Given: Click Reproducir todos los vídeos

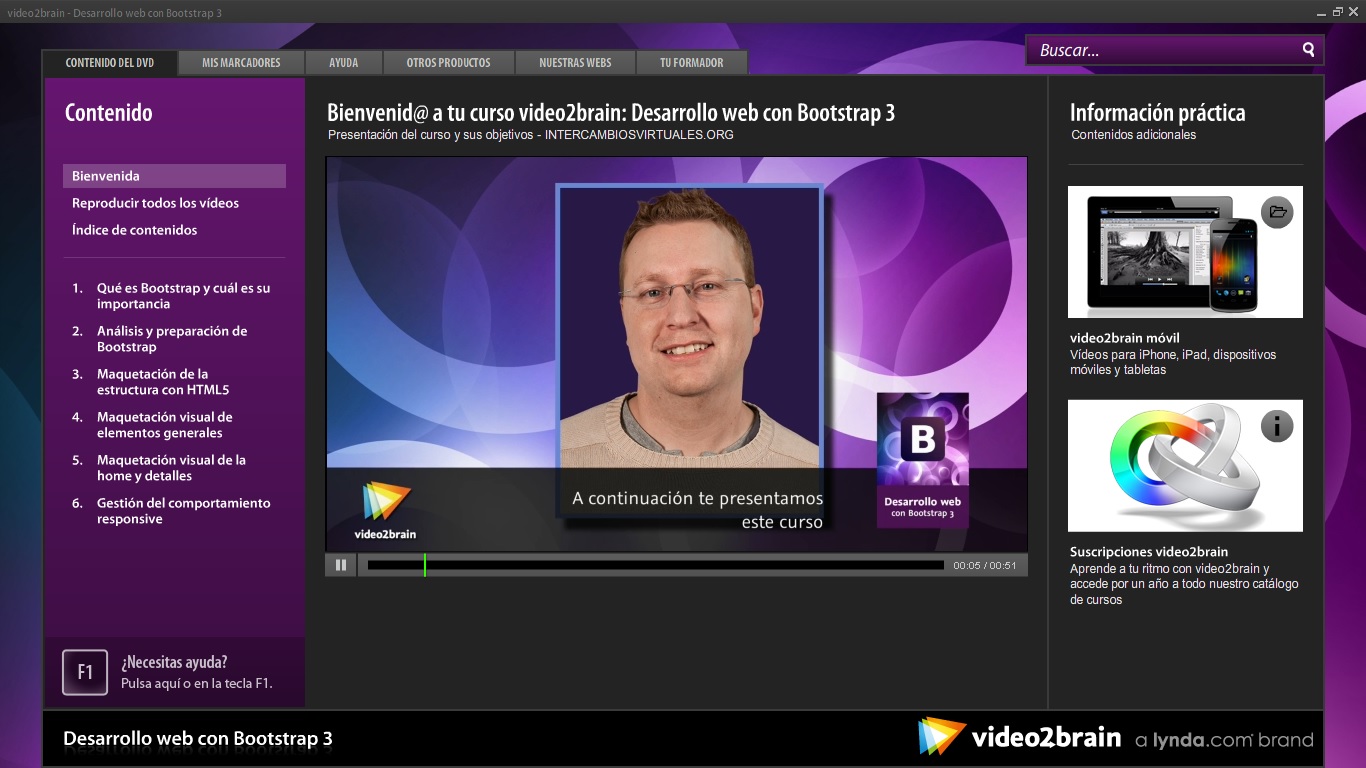Looking at the screenshot, I should pos(155,203).
